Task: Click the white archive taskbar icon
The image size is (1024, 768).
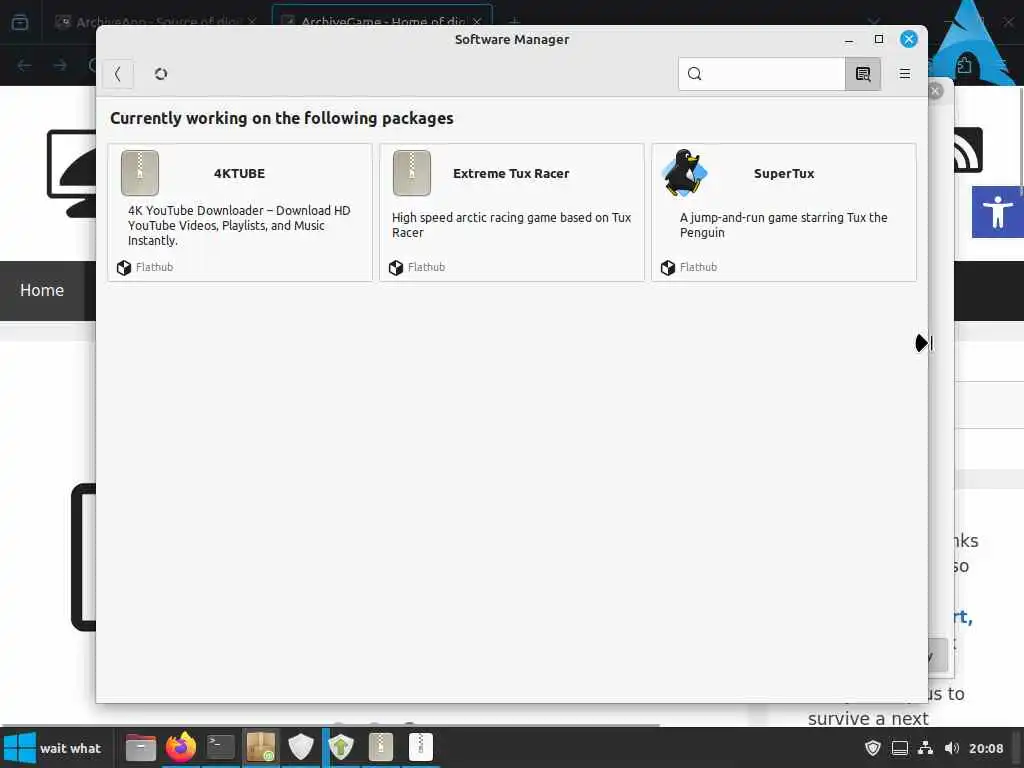Action: coord(421,747)
